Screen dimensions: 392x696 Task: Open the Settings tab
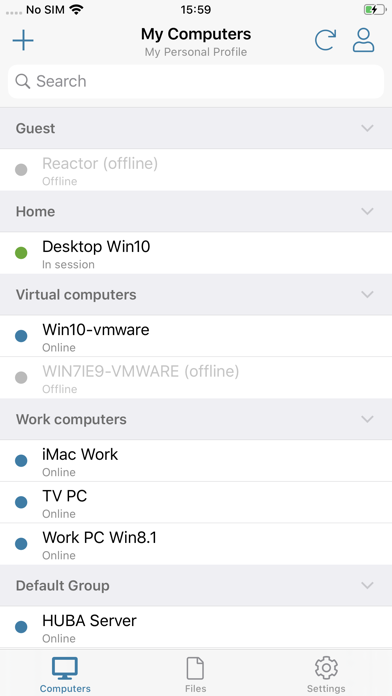pos(326,674)
